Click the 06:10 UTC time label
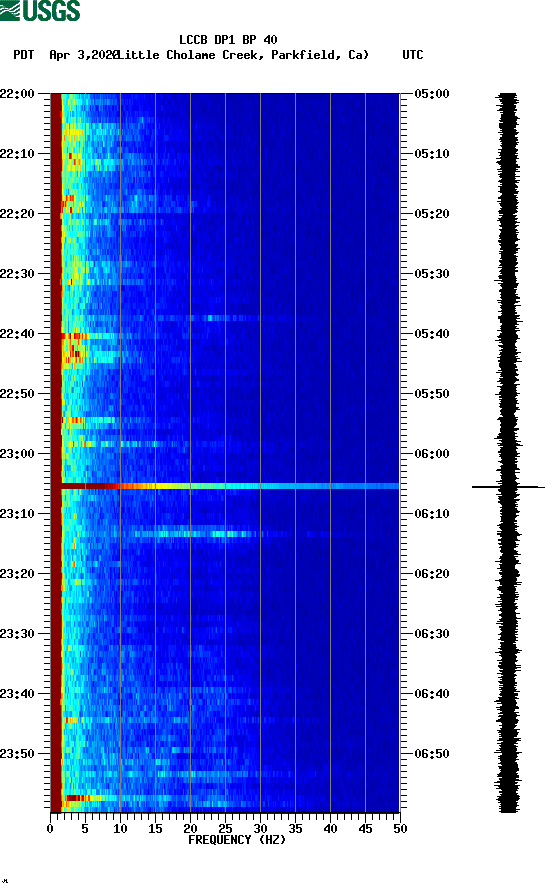This screenshot has width=552, height=892. click(432, 514)
